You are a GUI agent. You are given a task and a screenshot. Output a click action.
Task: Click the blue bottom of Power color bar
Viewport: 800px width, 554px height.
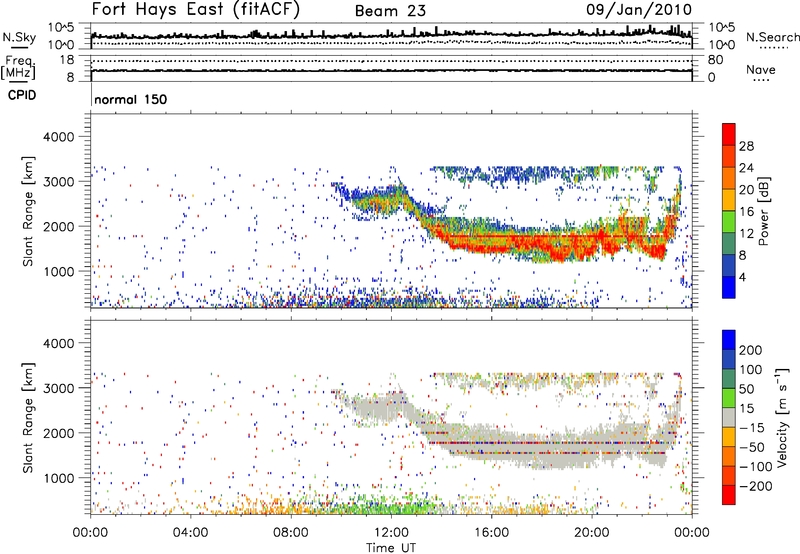[x=729, y=287]
